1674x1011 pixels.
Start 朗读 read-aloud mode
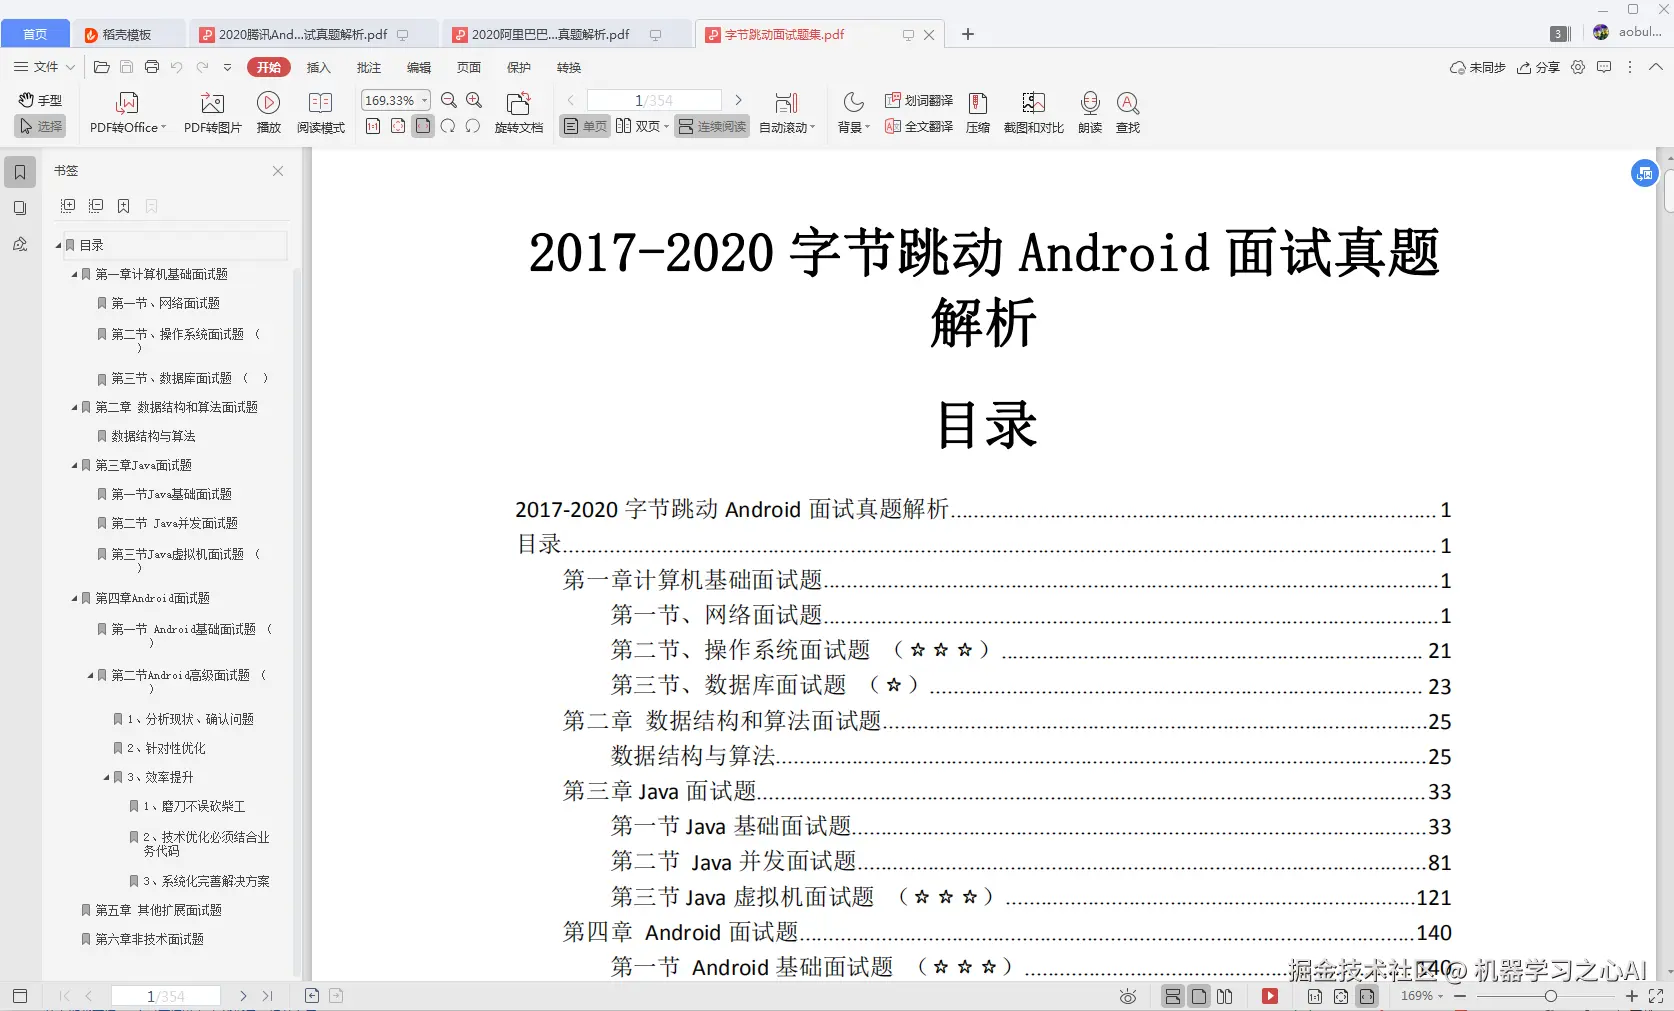pyautogui.click(x=1089, y=112)
